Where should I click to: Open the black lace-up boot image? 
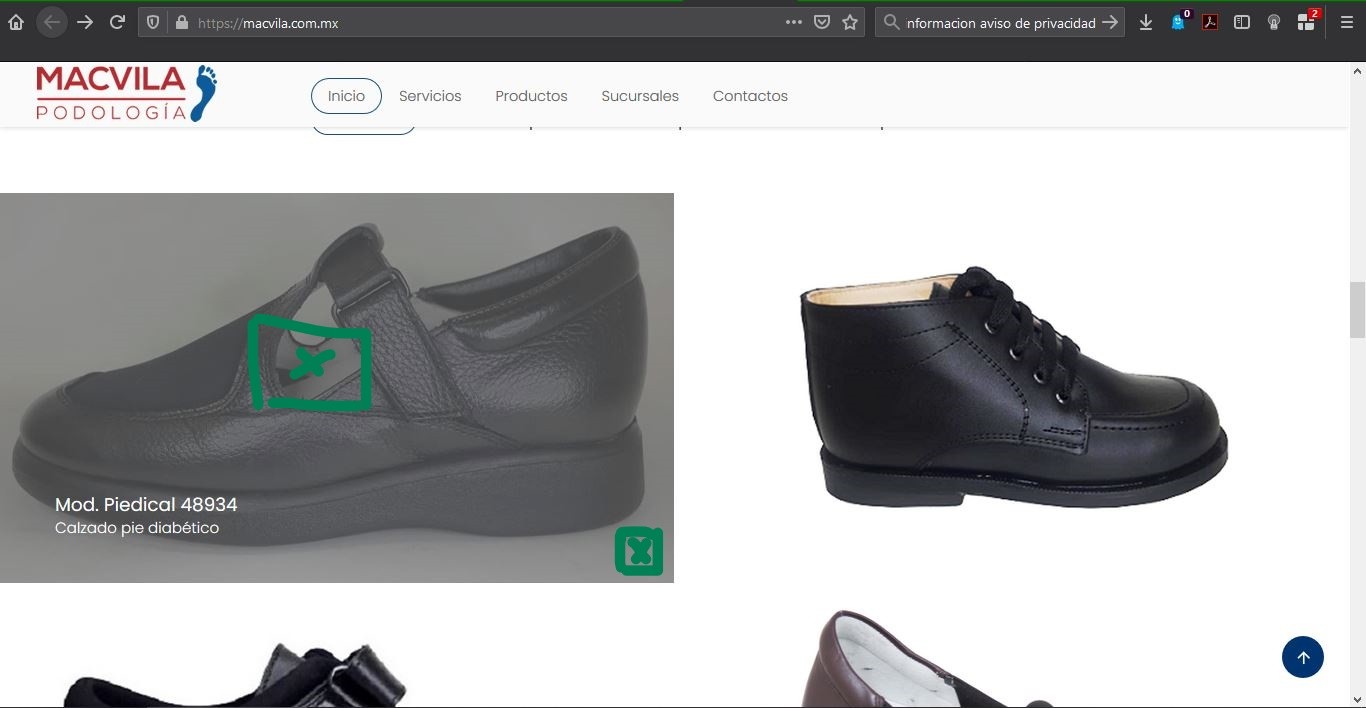(1013, 387)
